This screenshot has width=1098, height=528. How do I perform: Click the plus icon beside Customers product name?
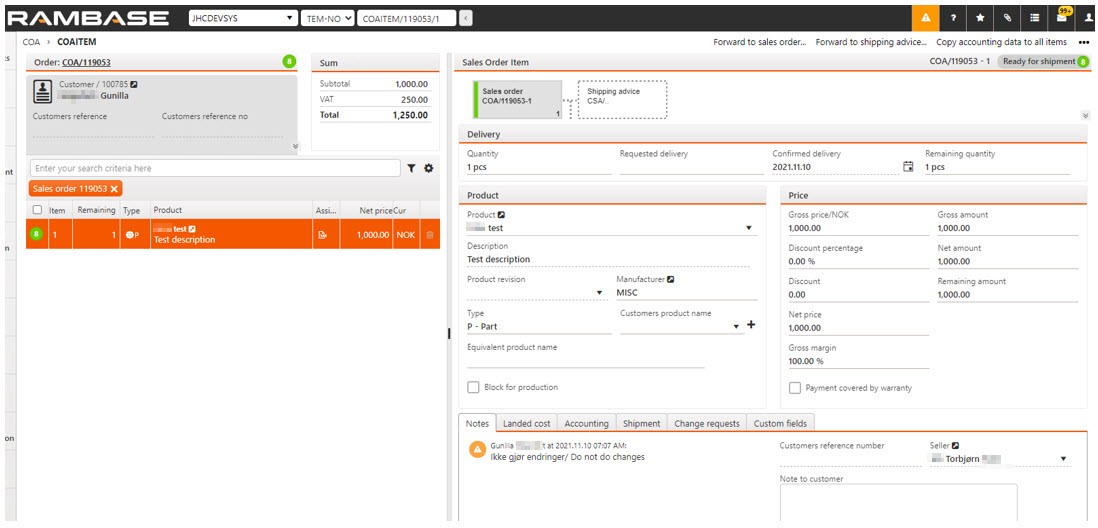(x=751, y=326)
